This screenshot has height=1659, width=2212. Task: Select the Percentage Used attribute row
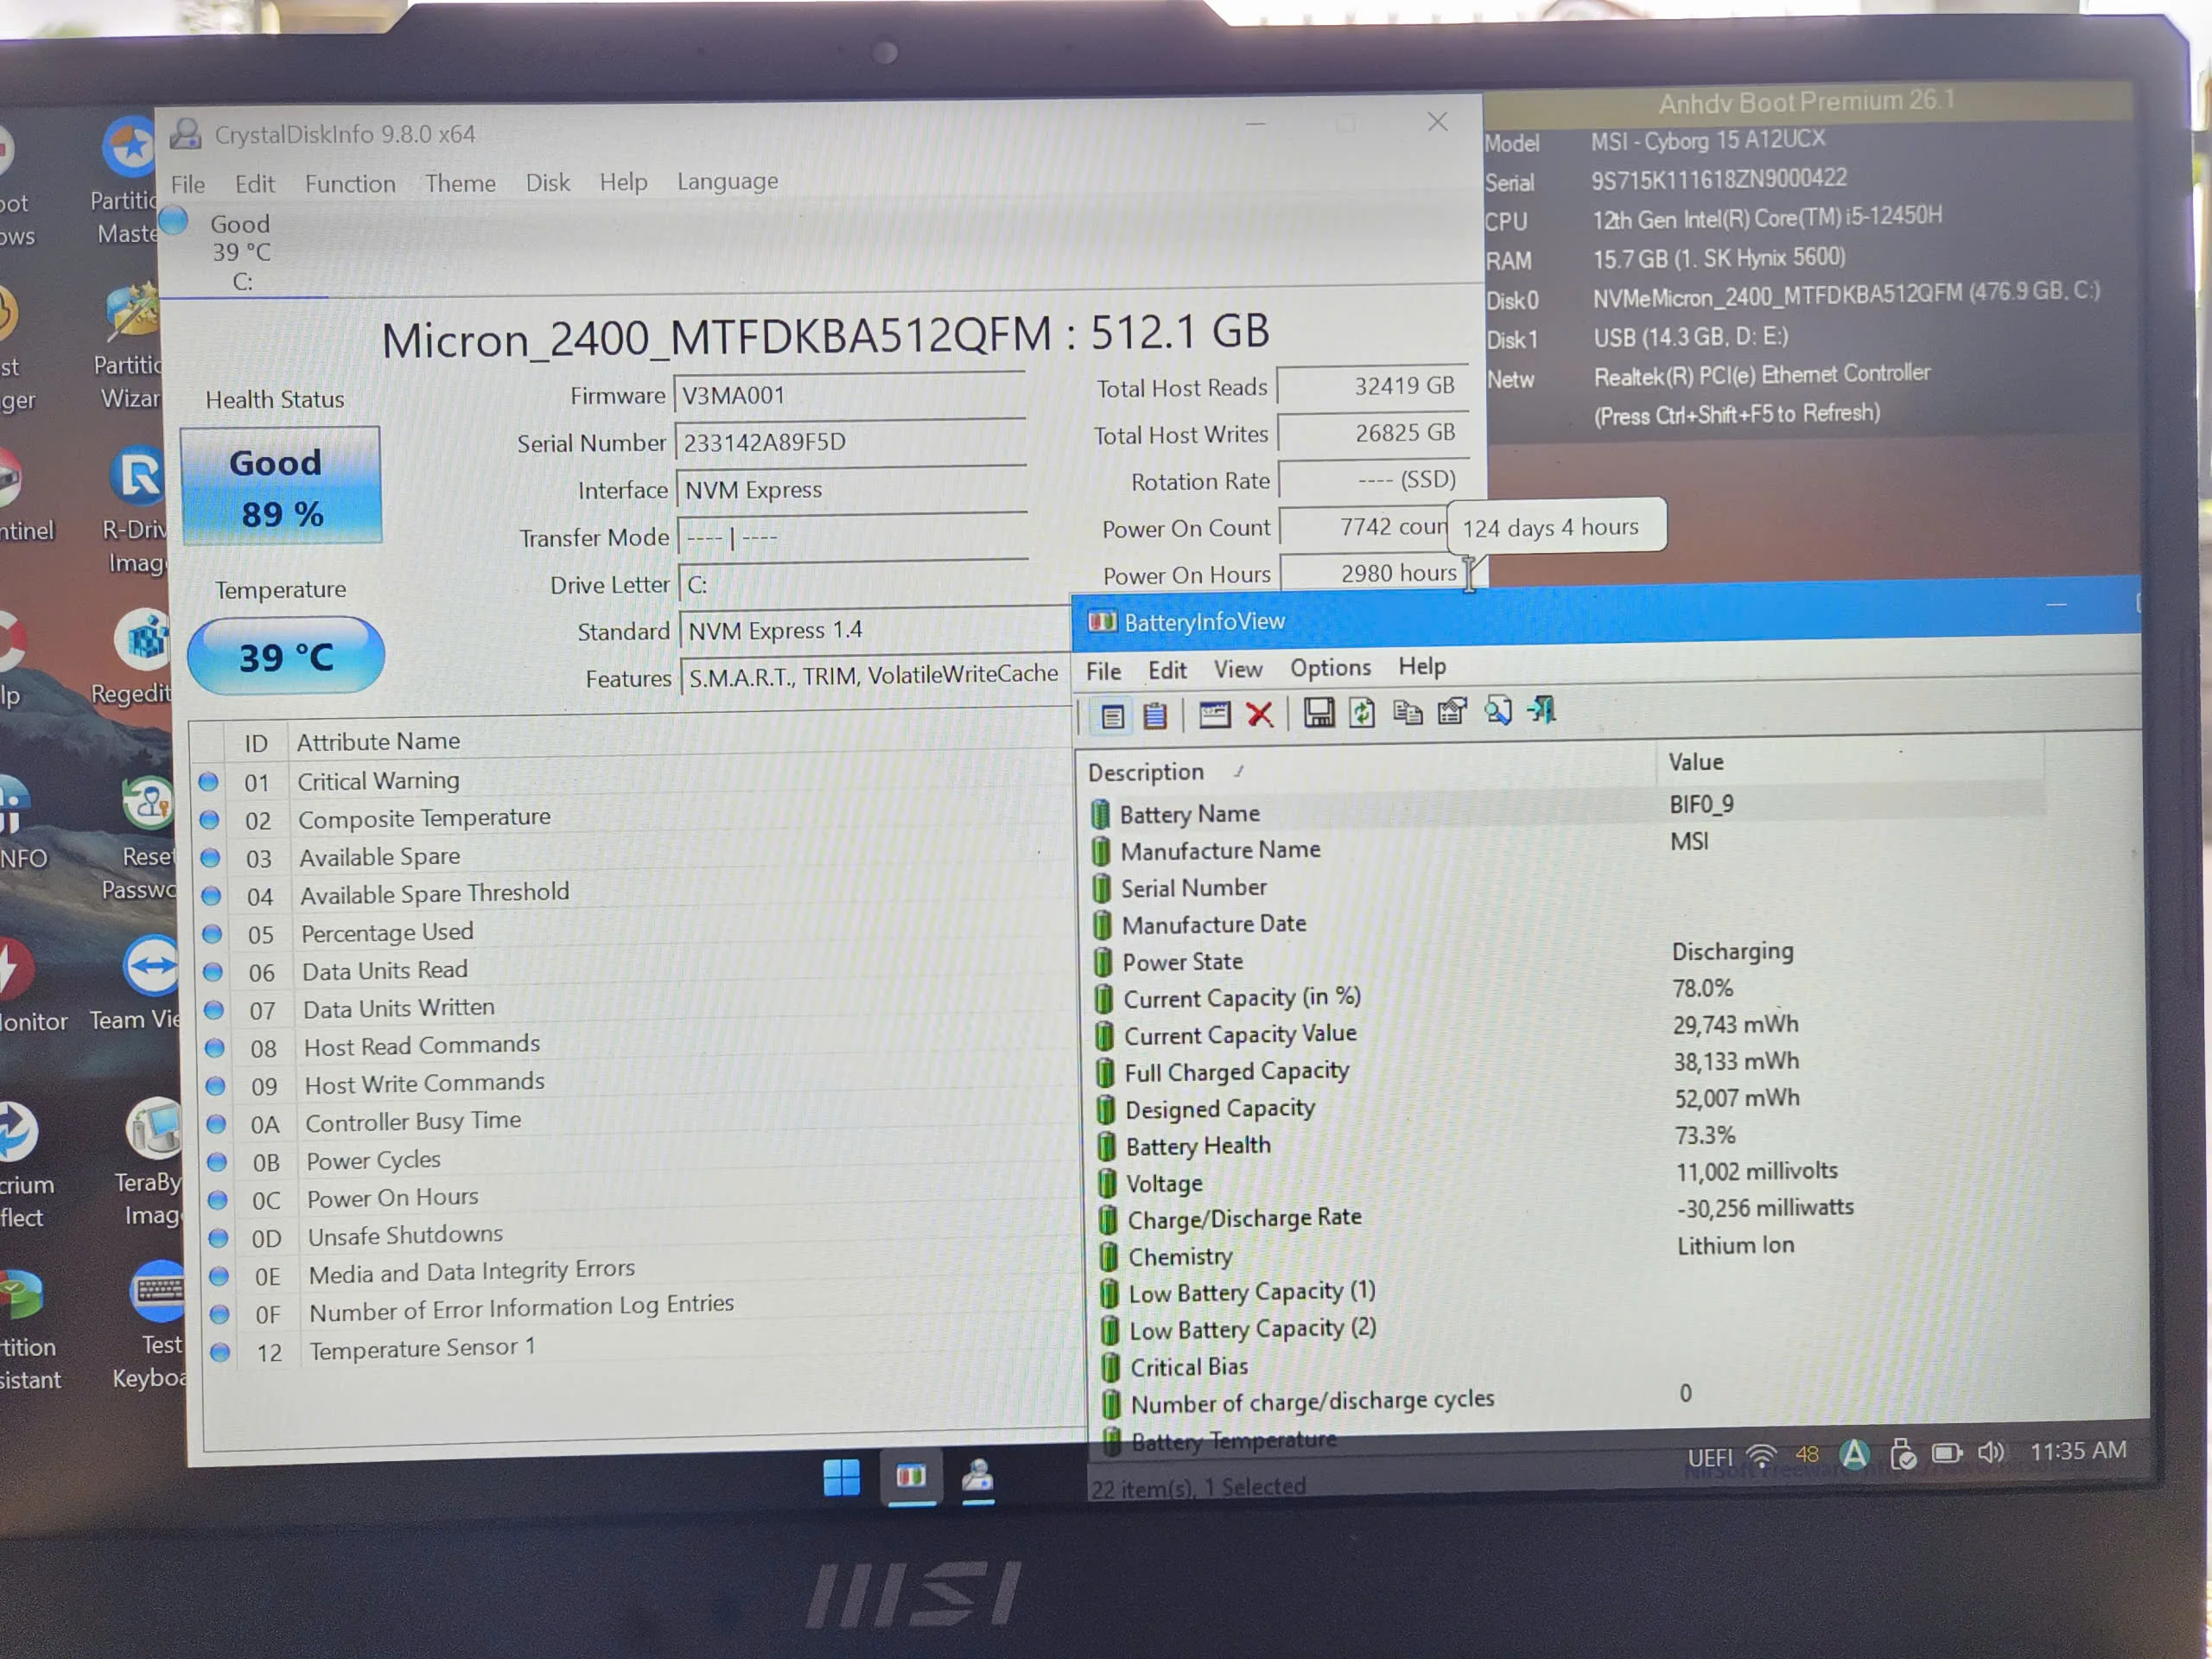pos(635,933)
